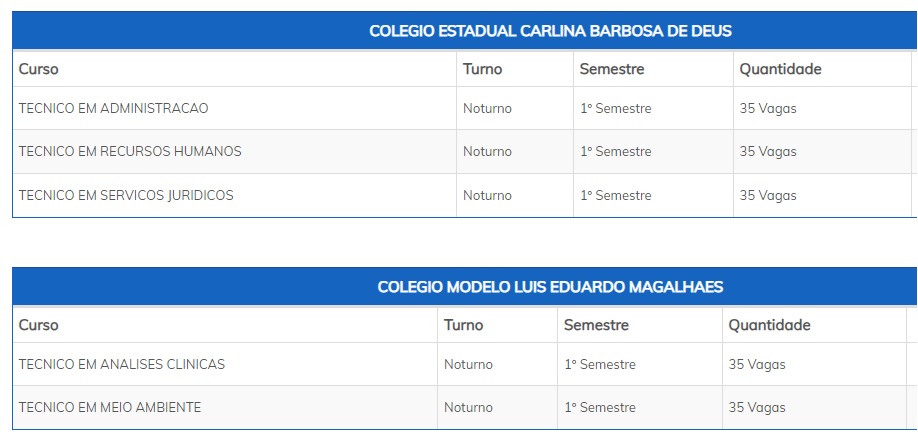Click 35 Vagas in Recursos Humanos row
This screenshot has width=918, height=432.
(768, 151)
